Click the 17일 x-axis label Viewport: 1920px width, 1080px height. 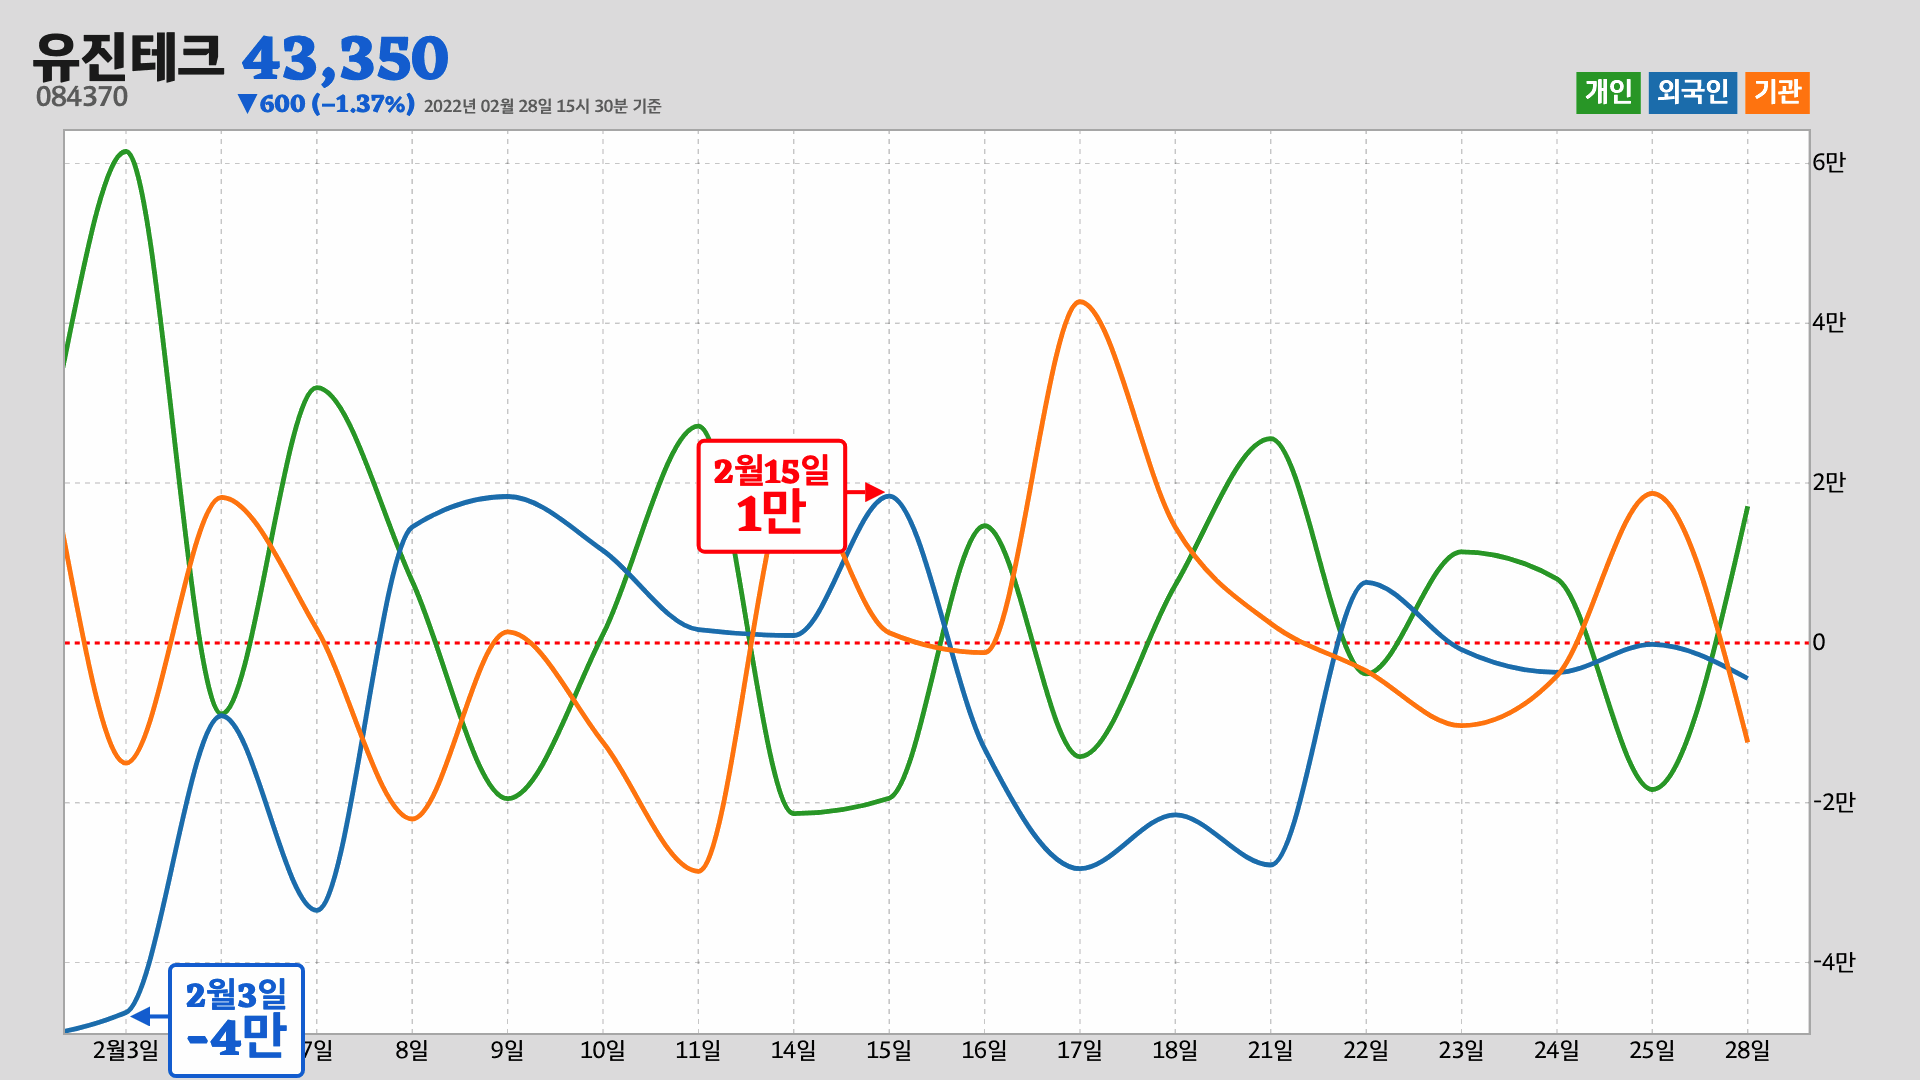[x=1080, y=1050]
